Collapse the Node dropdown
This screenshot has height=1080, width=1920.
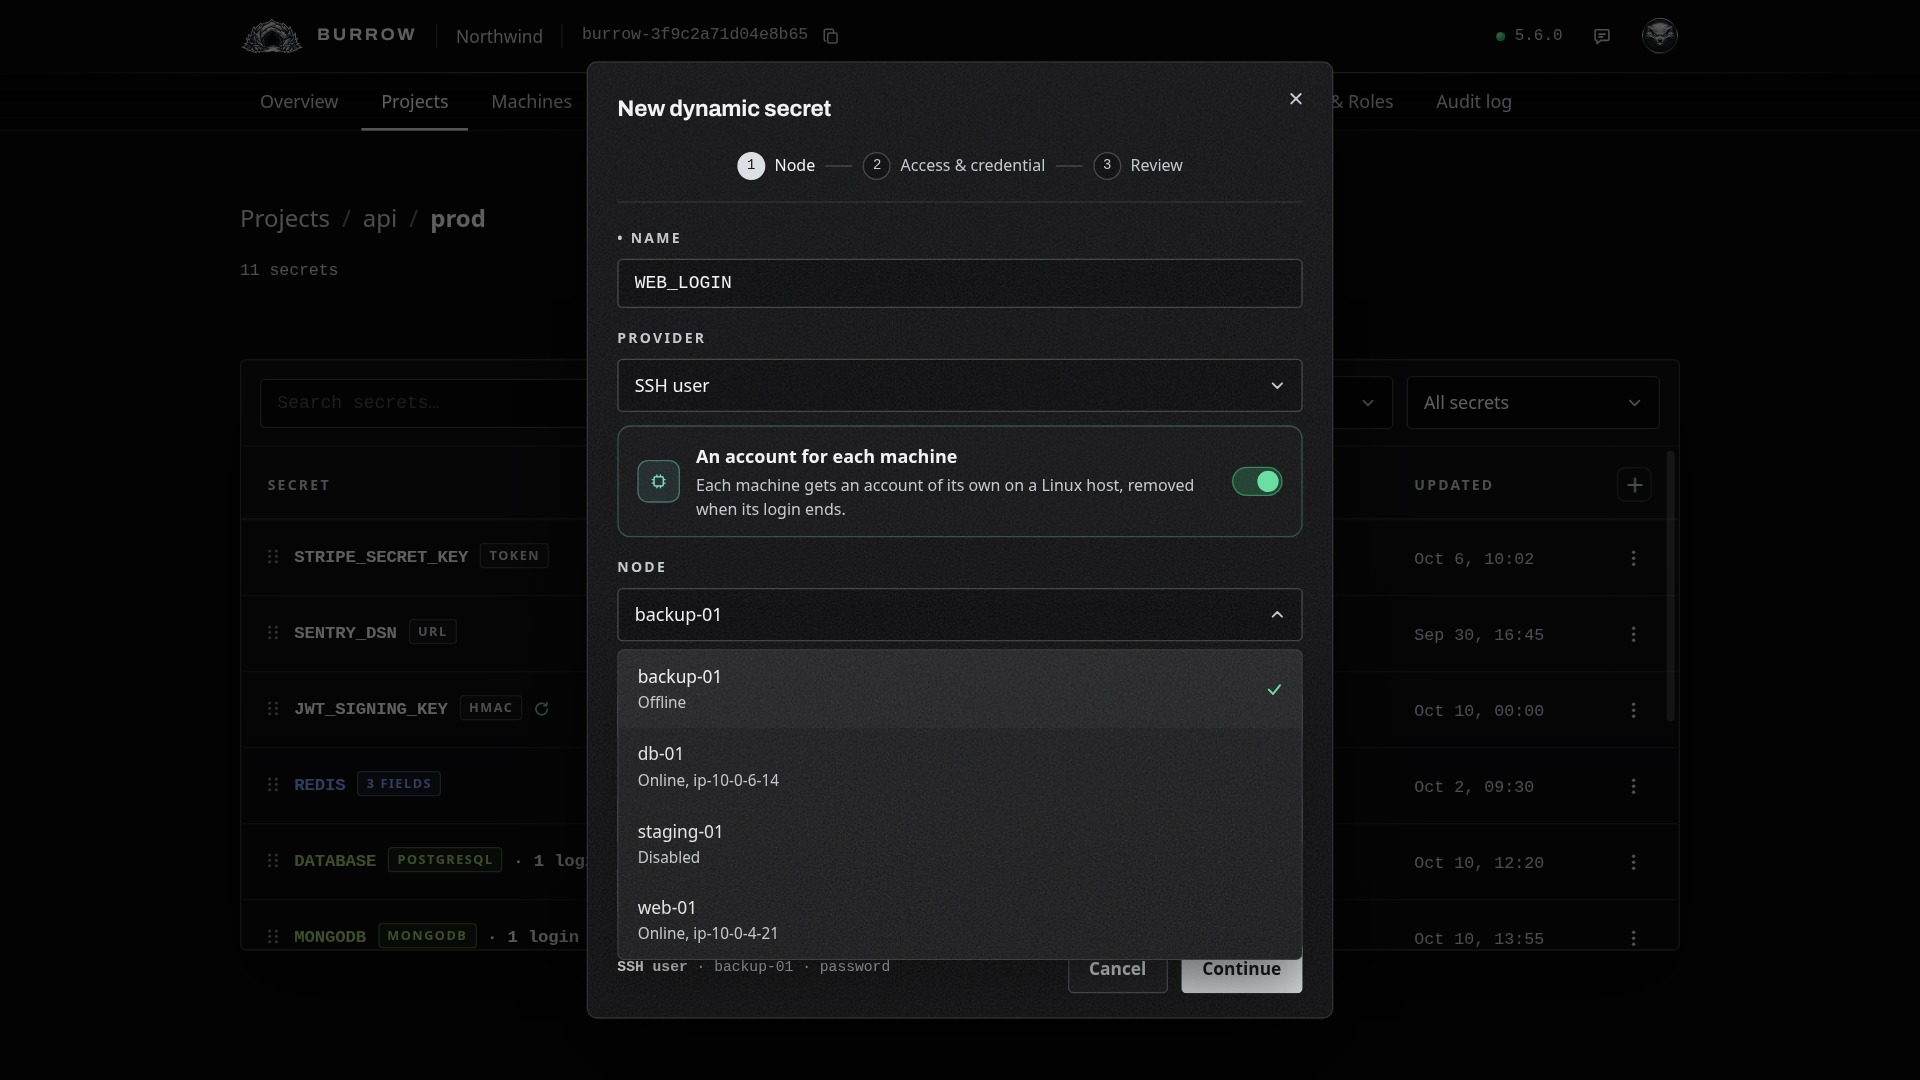click(960, 615)
